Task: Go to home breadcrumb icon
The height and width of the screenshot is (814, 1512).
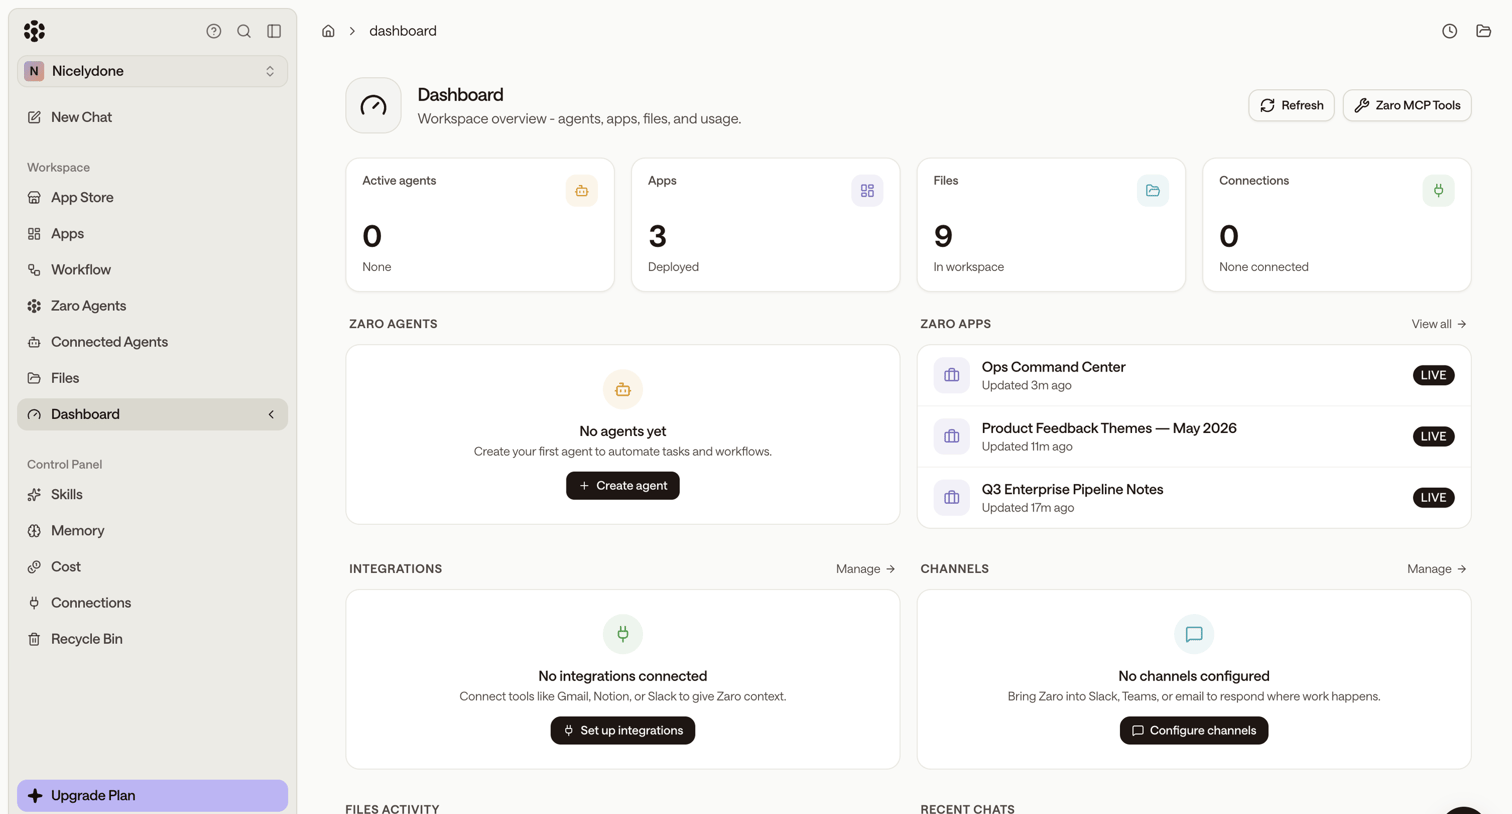Action: tap(328, 31)
